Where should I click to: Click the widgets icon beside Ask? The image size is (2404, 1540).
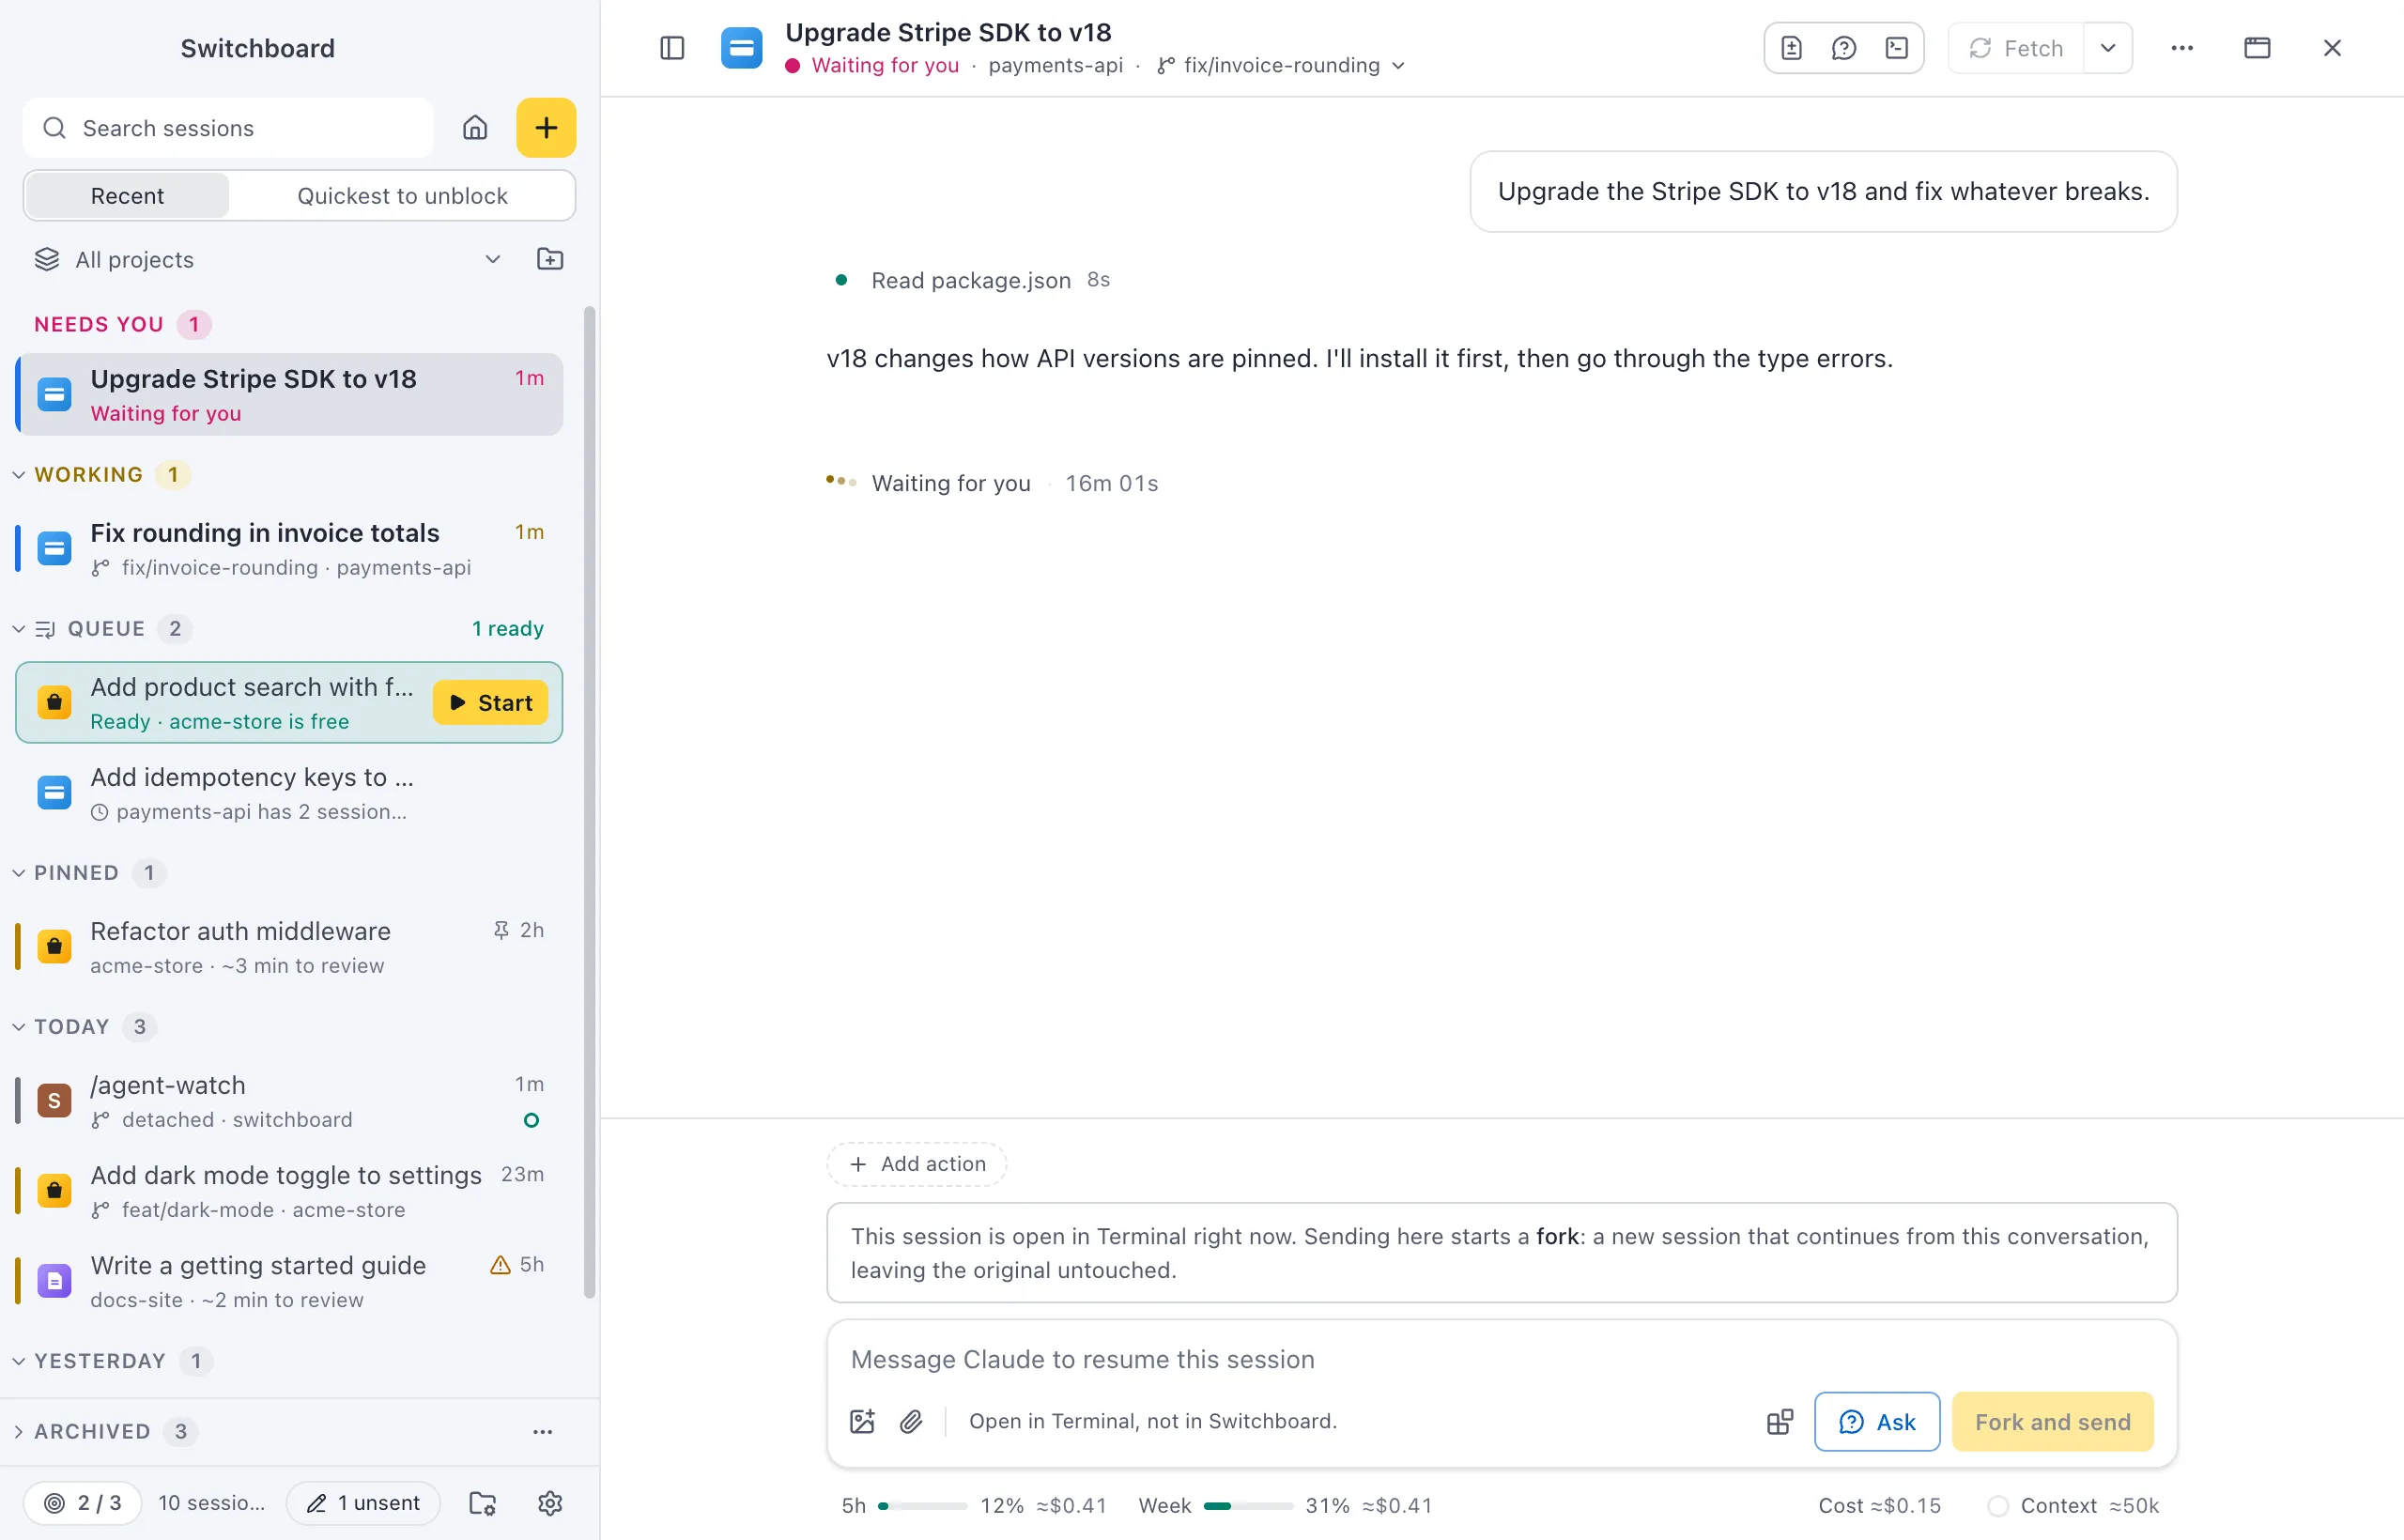[x=1780, y=1421]
